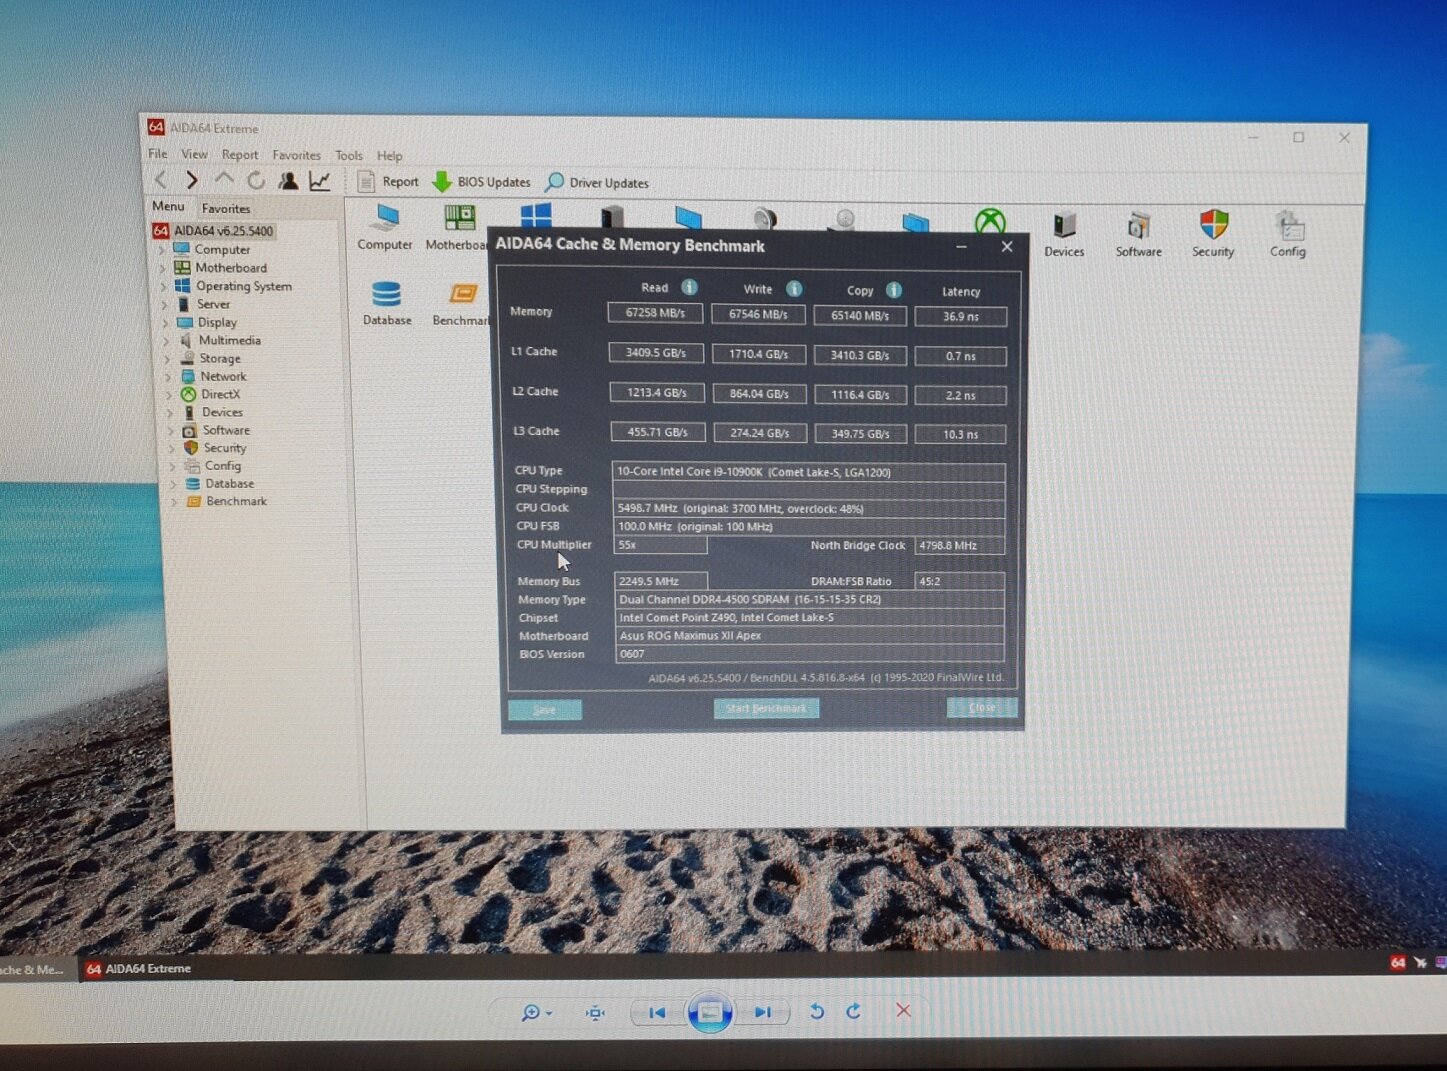Click the CPU Type field value
This screenshot has height=1071, width=1447.
[808, 472]
